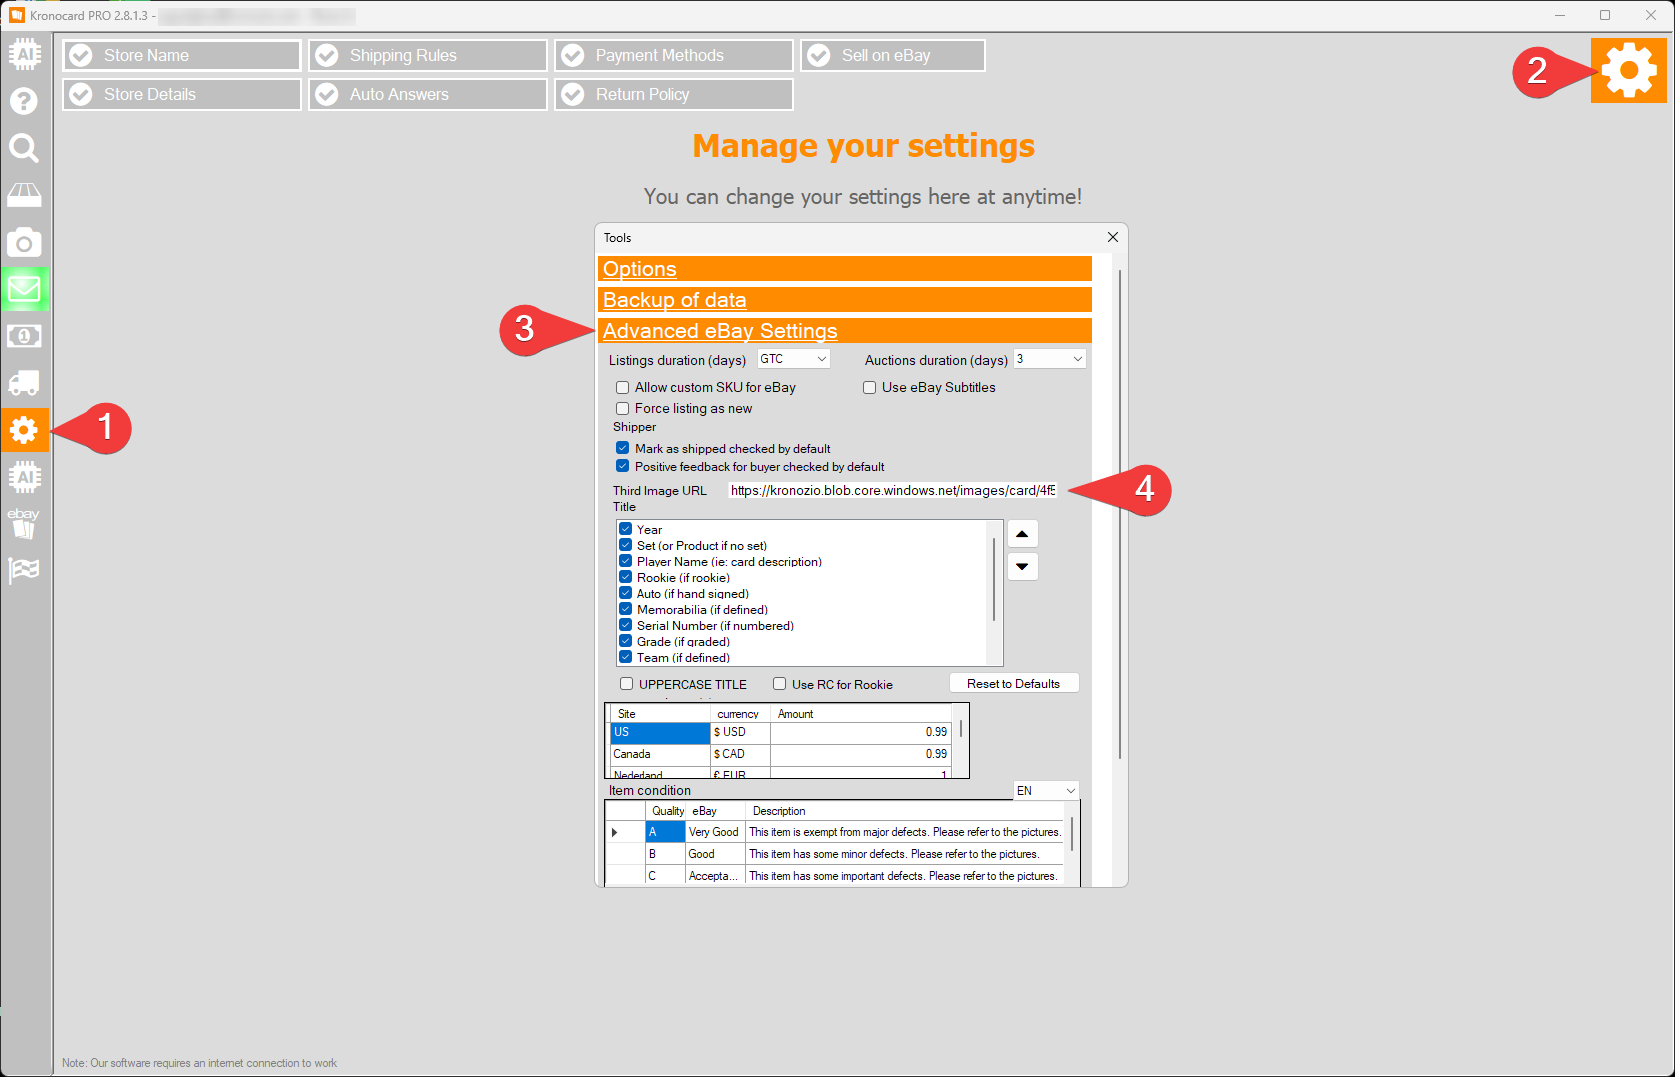Collapse the Advanced eBay Settings section
1675x1077 pixels.
845,331
